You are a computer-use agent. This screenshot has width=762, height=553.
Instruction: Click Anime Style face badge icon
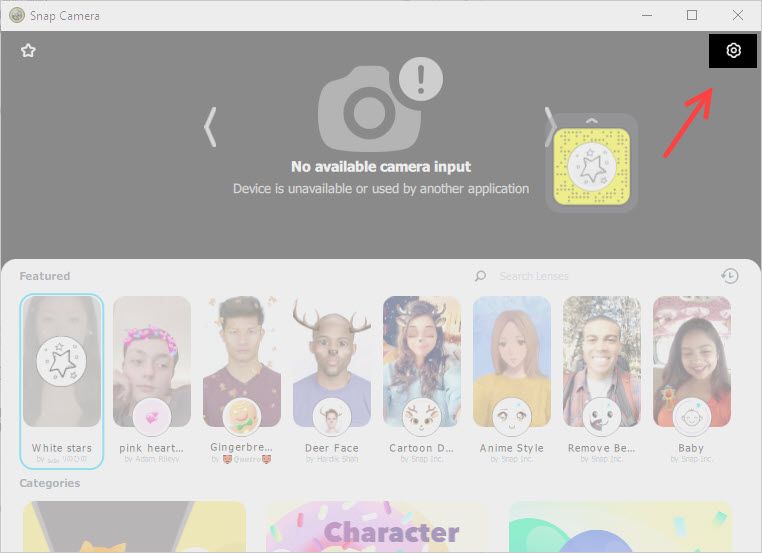512,417
